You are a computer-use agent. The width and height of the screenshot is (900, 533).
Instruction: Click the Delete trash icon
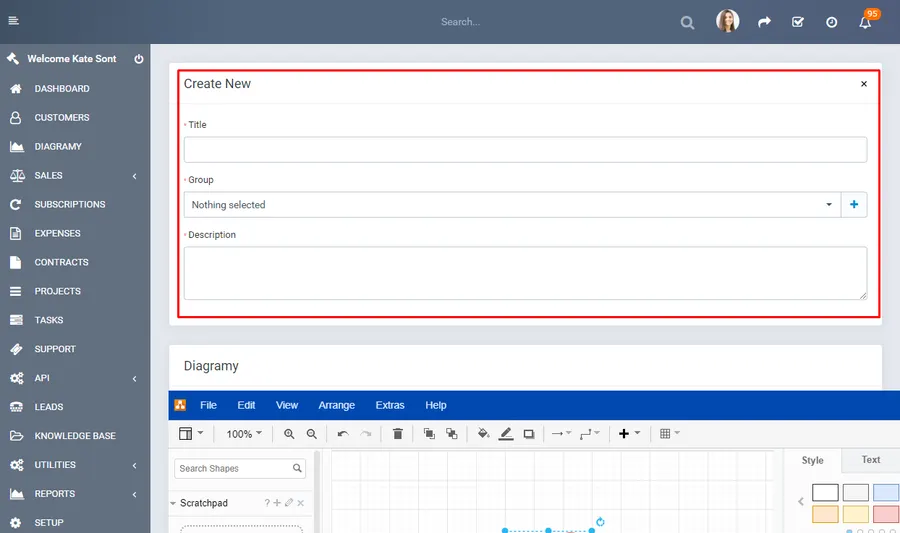point(397,434)
